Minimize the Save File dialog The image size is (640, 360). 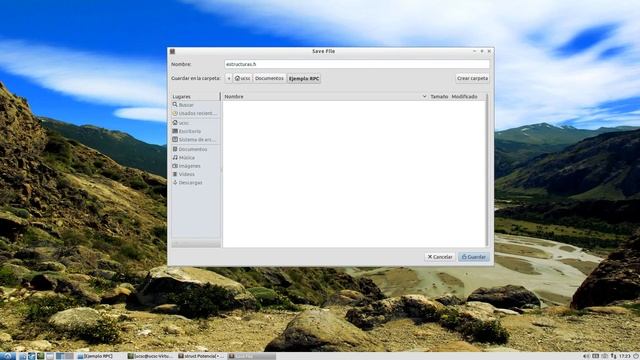point(474,51)
